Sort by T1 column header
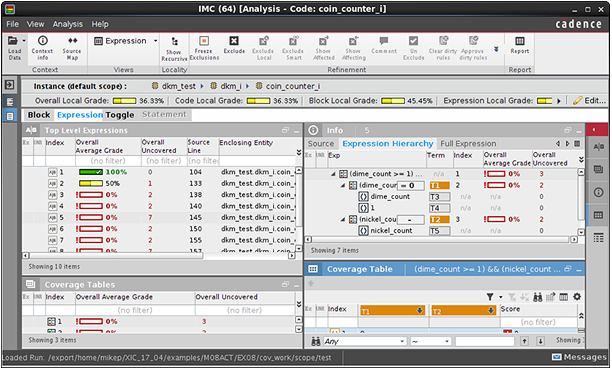This screenshot has height=370, width=612. tap(392, 311)
